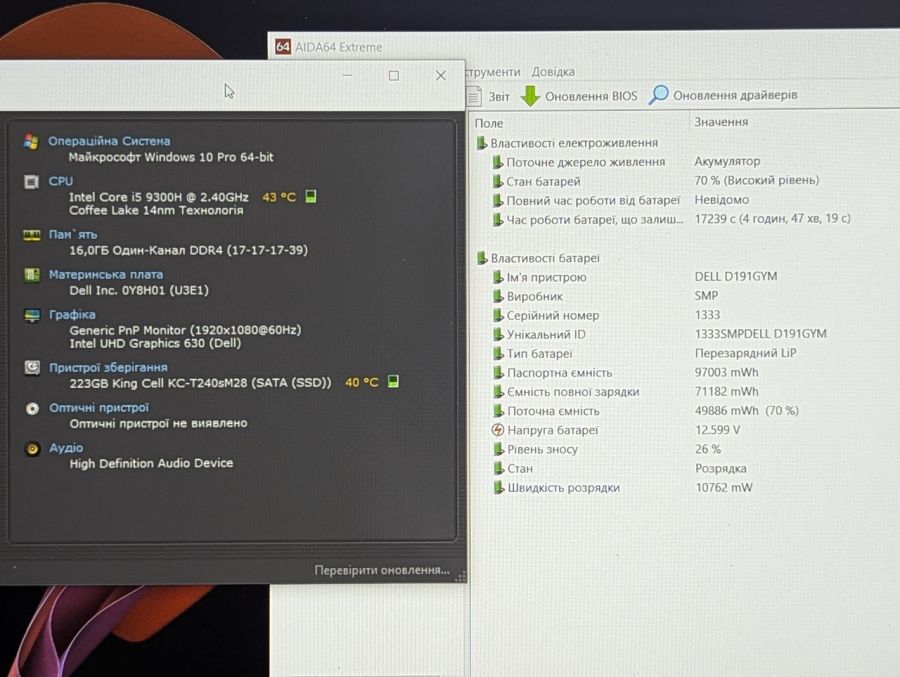Screen dimensions: 900x677
Task: Click the Швидкість розрядки row icon
Action: tap(498, 488)
